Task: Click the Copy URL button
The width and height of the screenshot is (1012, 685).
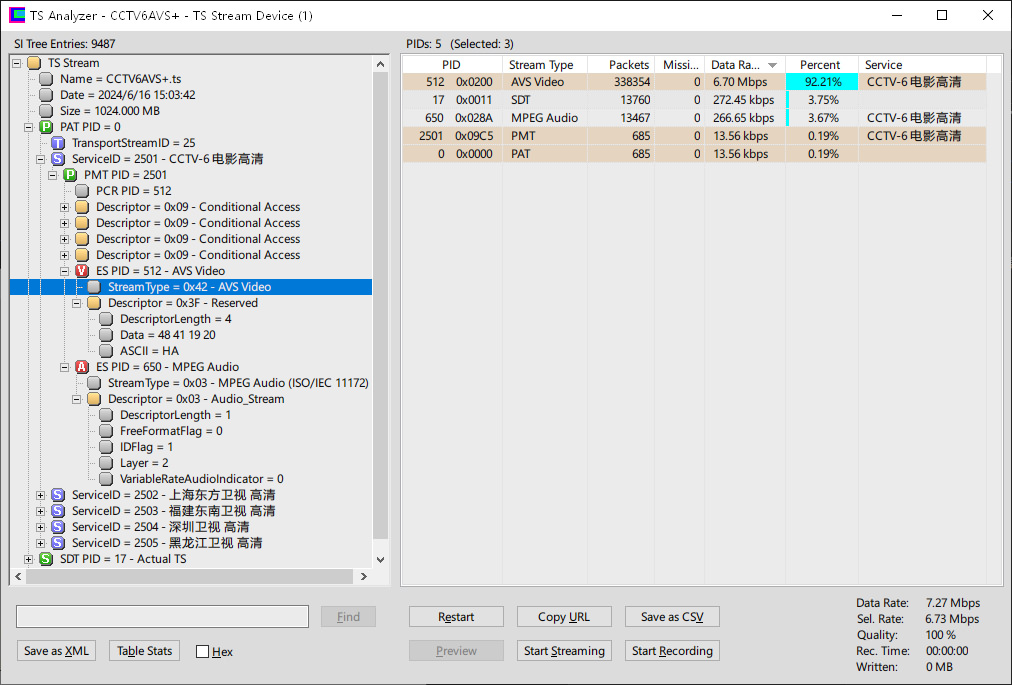Action: 564,617
